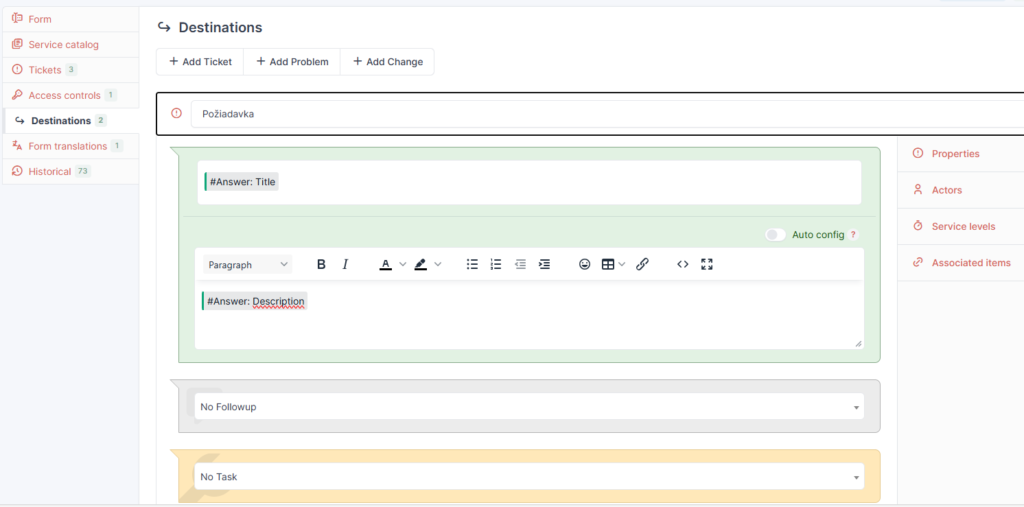Viewport: 1024px width, 507px height.
Task: Insert a bullet list in editor
Action: pyautogui.click(x=472, y=264)
